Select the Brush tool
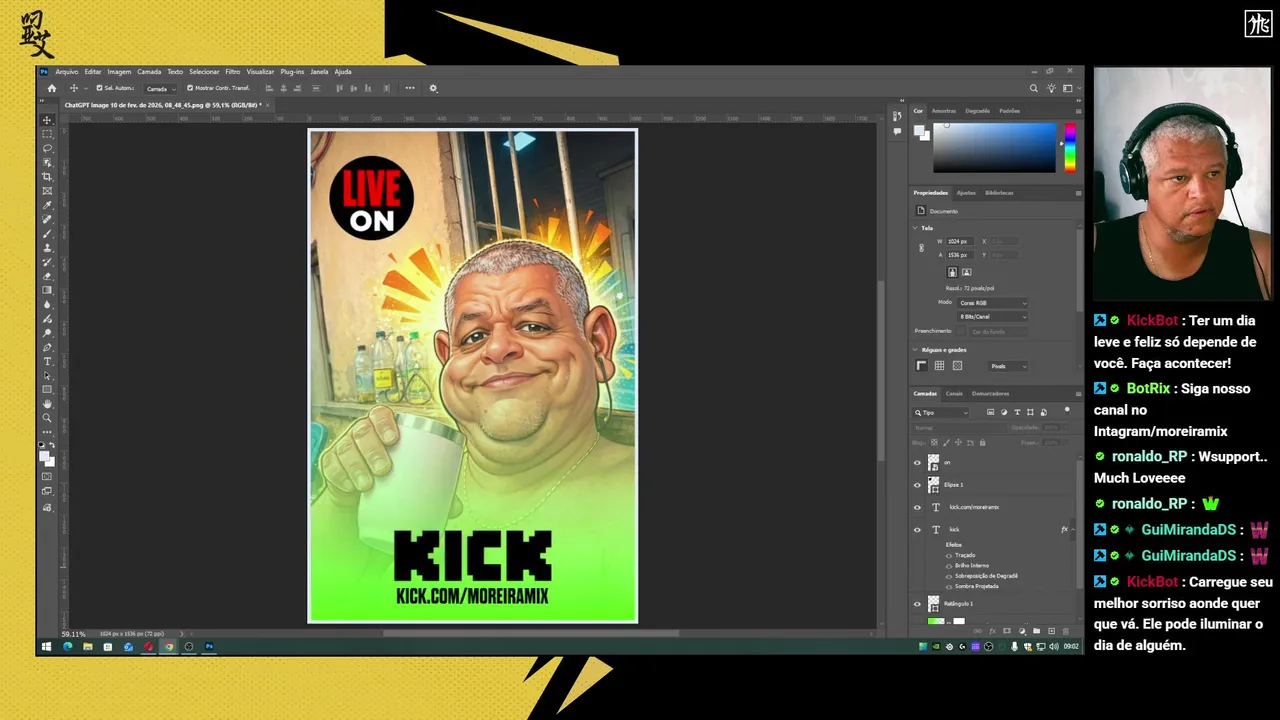The image size is (1280, 720). click(47, 233)
